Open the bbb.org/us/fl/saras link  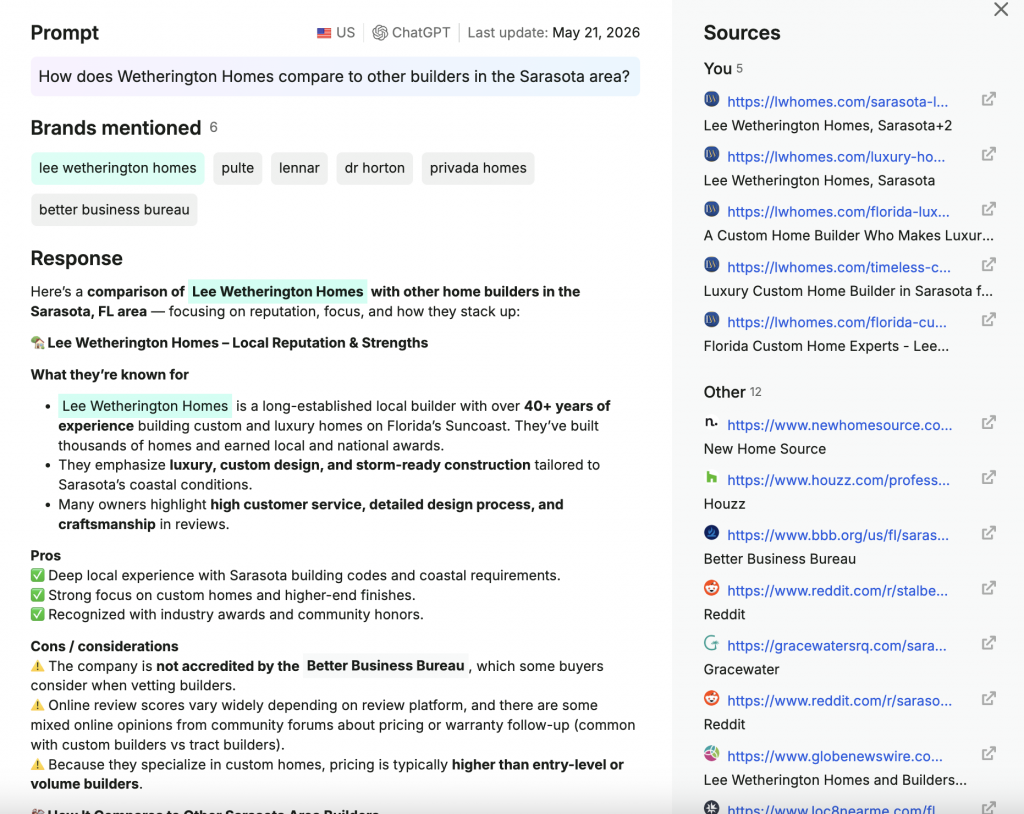pyautogui.click(x=837, y=535)
